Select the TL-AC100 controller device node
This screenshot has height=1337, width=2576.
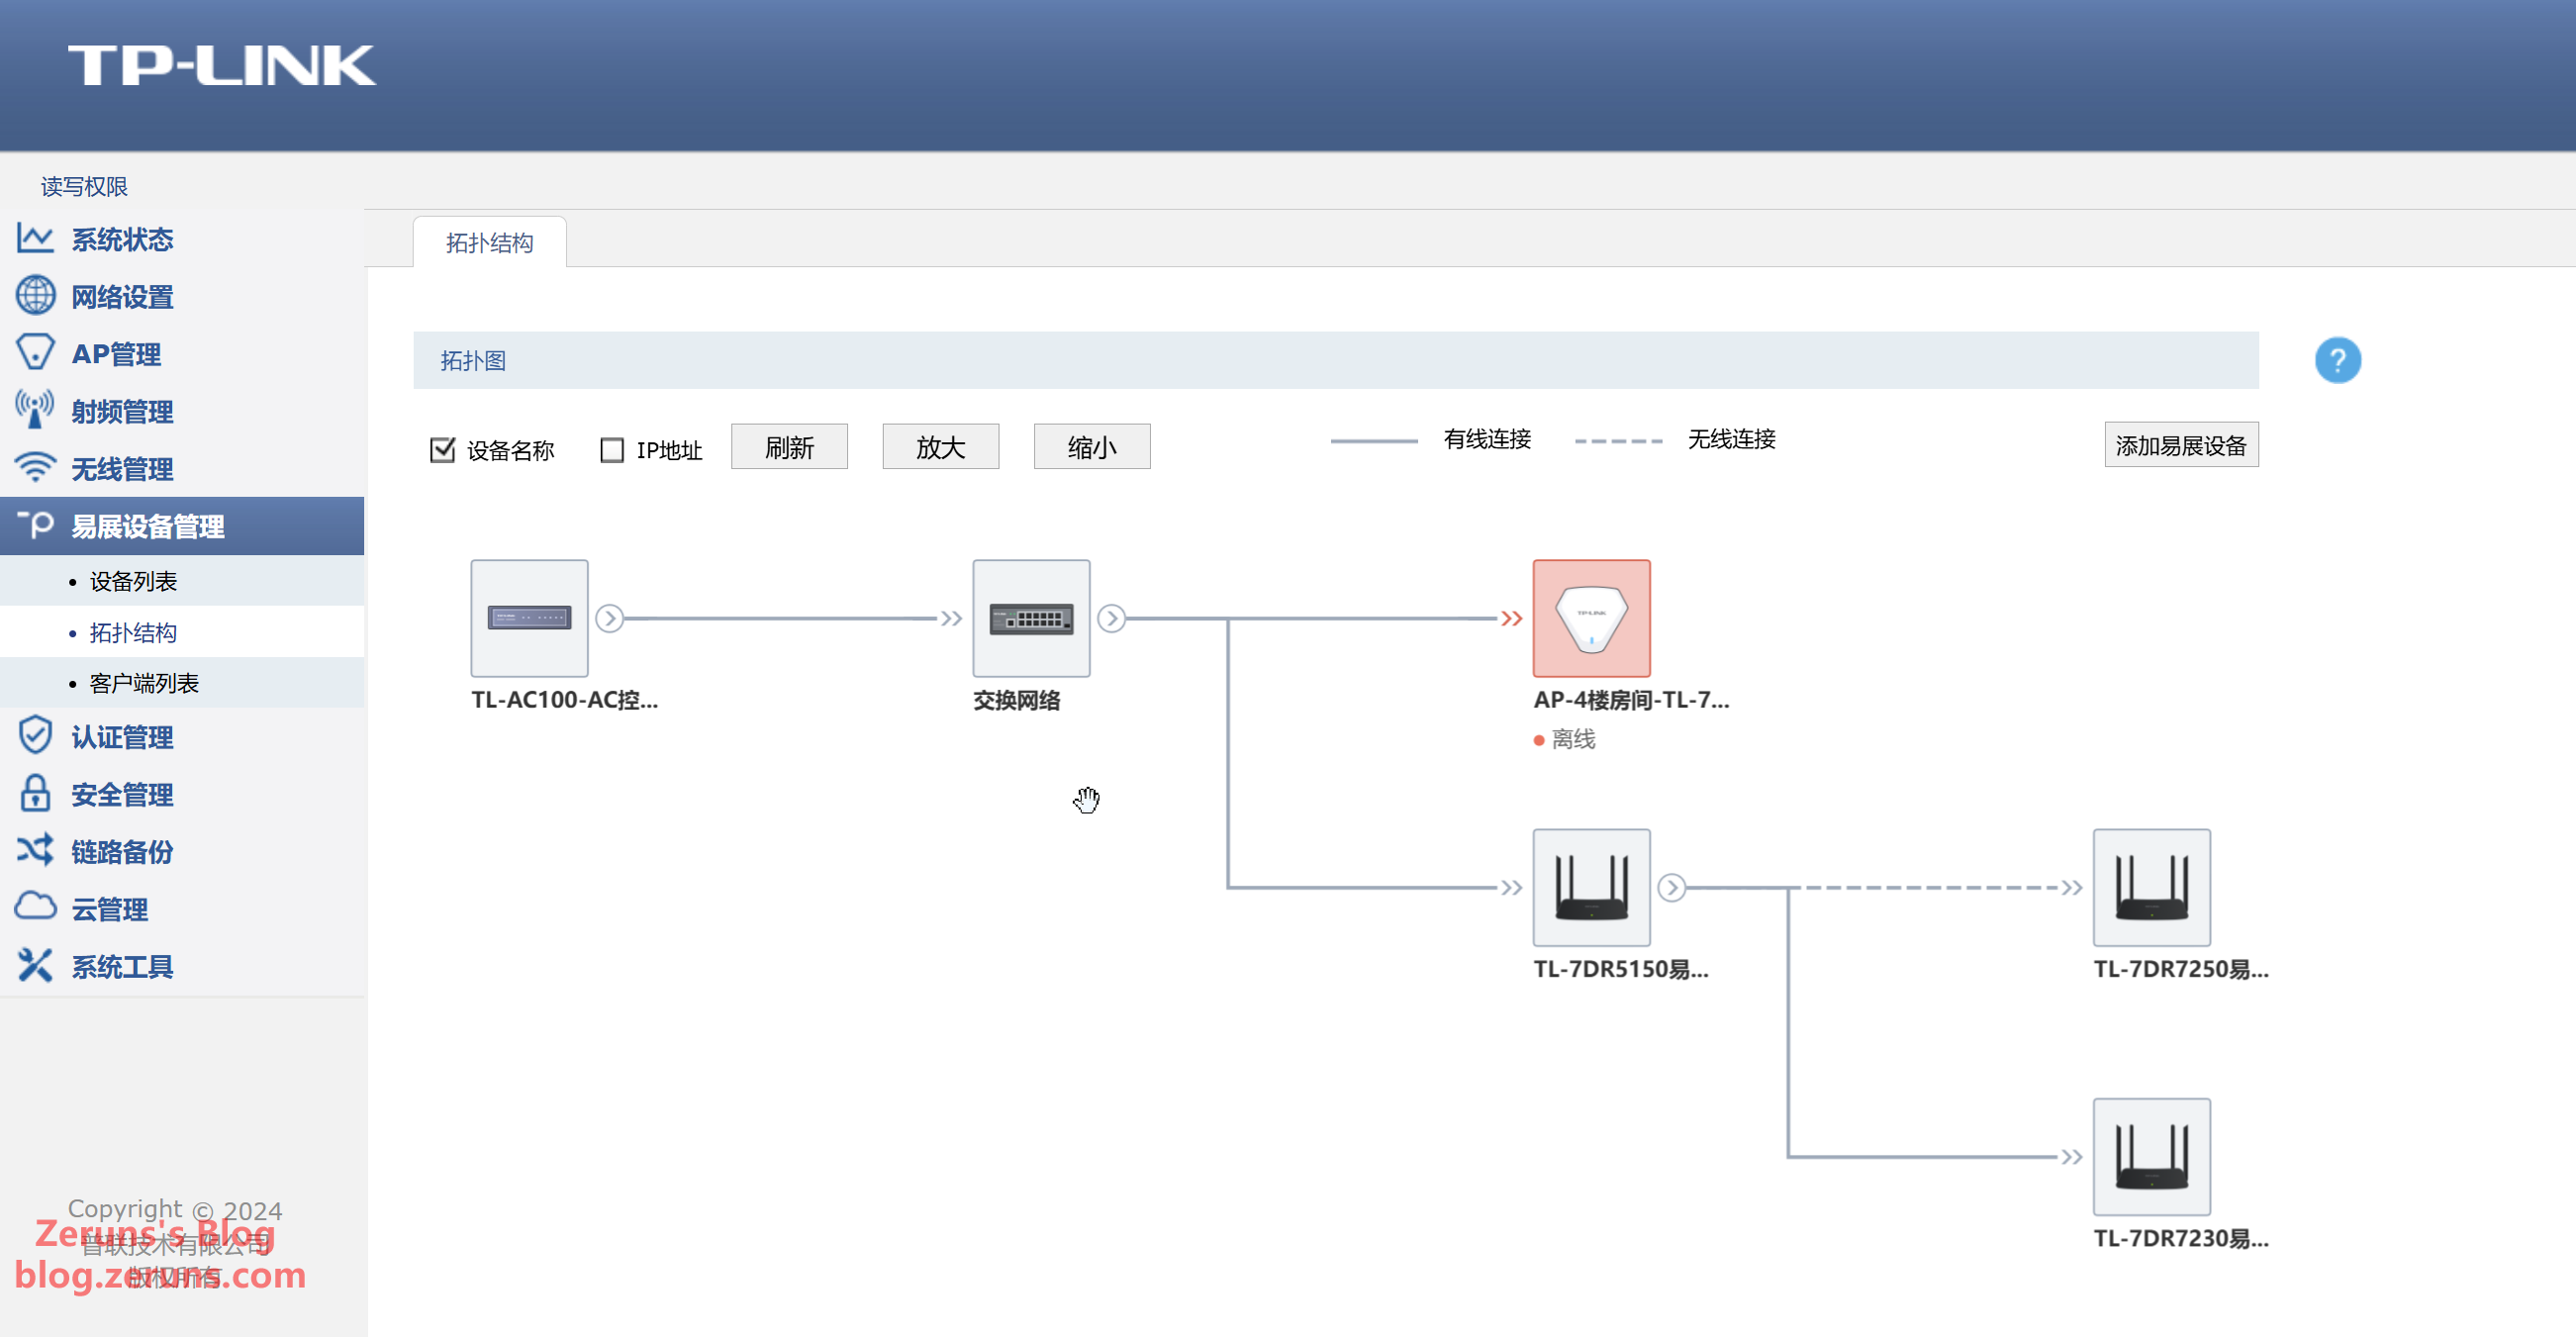tap(529, 618)
